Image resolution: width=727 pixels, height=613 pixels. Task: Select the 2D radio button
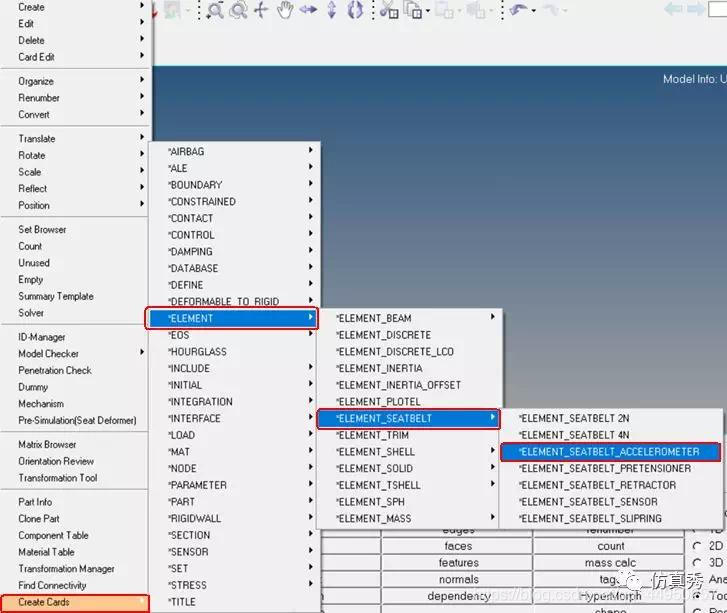coord(697,546)
